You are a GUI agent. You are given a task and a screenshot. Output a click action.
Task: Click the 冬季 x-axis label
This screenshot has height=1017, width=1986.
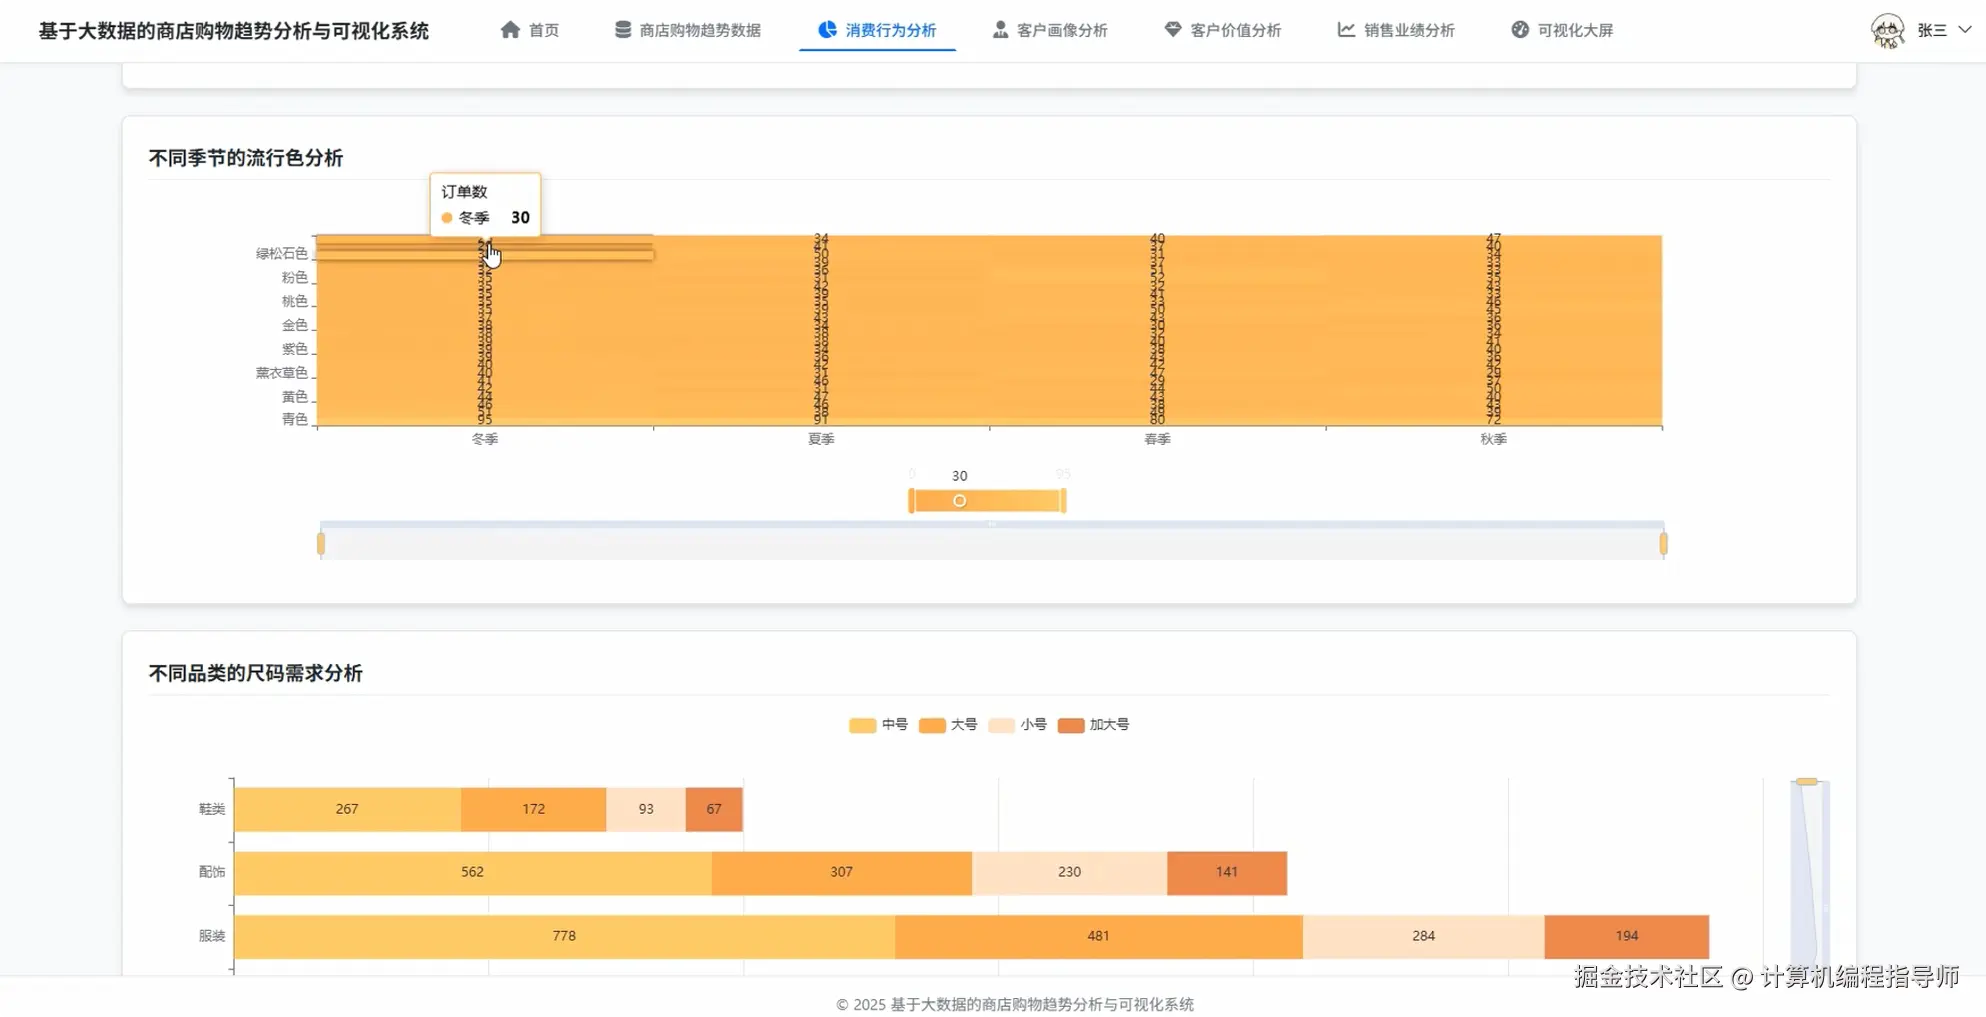[485, 440]
